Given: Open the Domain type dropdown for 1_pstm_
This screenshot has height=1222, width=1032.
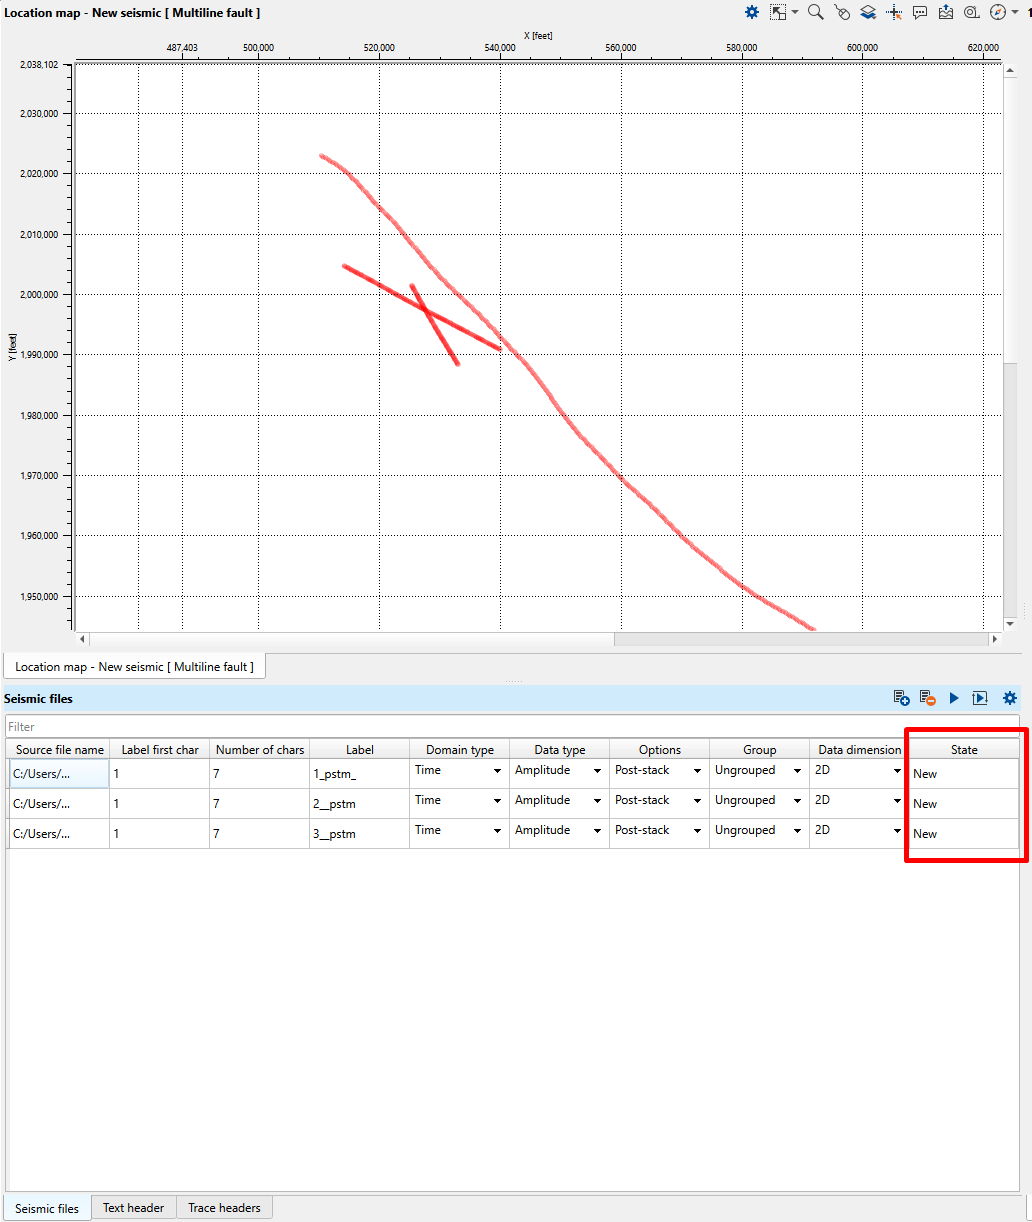Looking at the screenshot, I should 496,770.
